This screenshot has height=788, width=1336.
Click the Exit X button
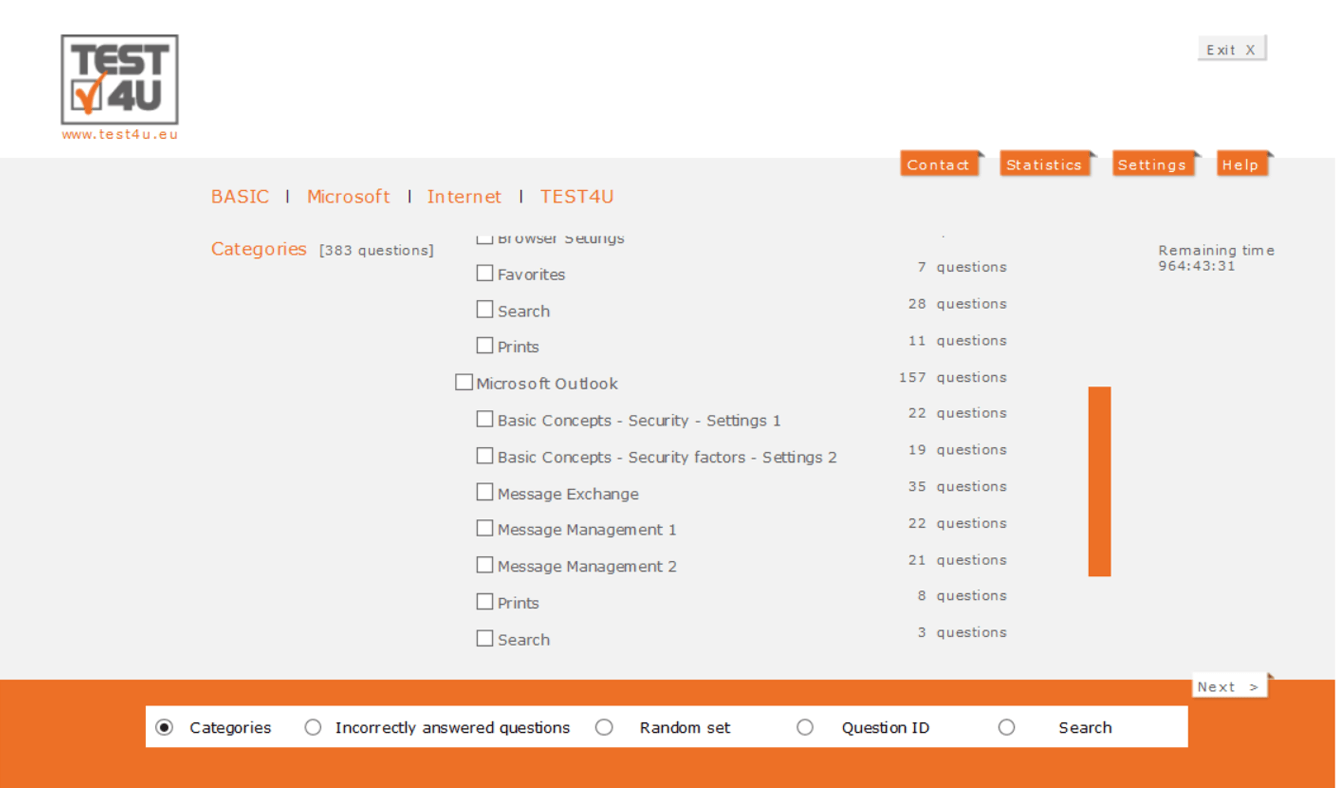(1232, 49)
